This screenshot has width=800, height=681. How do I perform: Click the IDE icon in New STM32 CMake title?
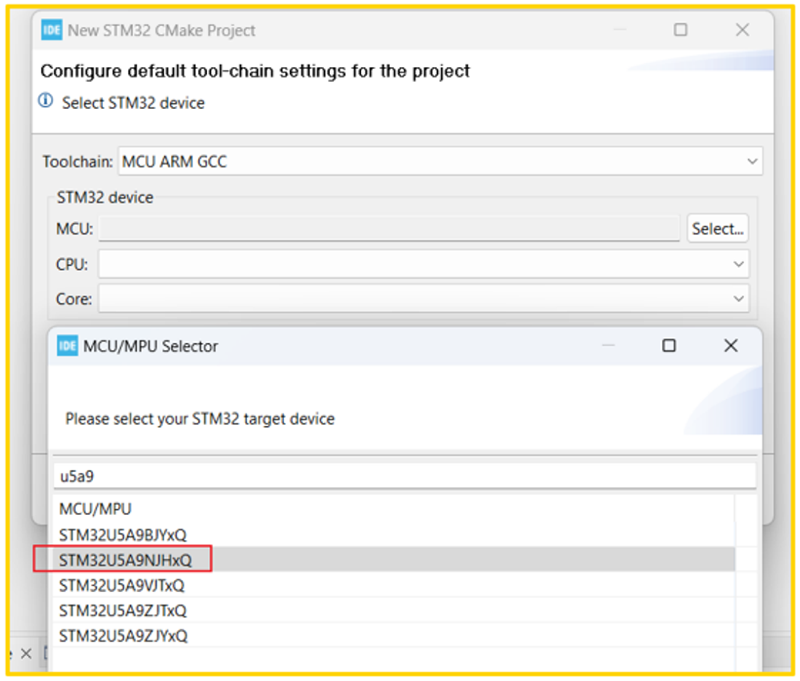click(52, 30)
